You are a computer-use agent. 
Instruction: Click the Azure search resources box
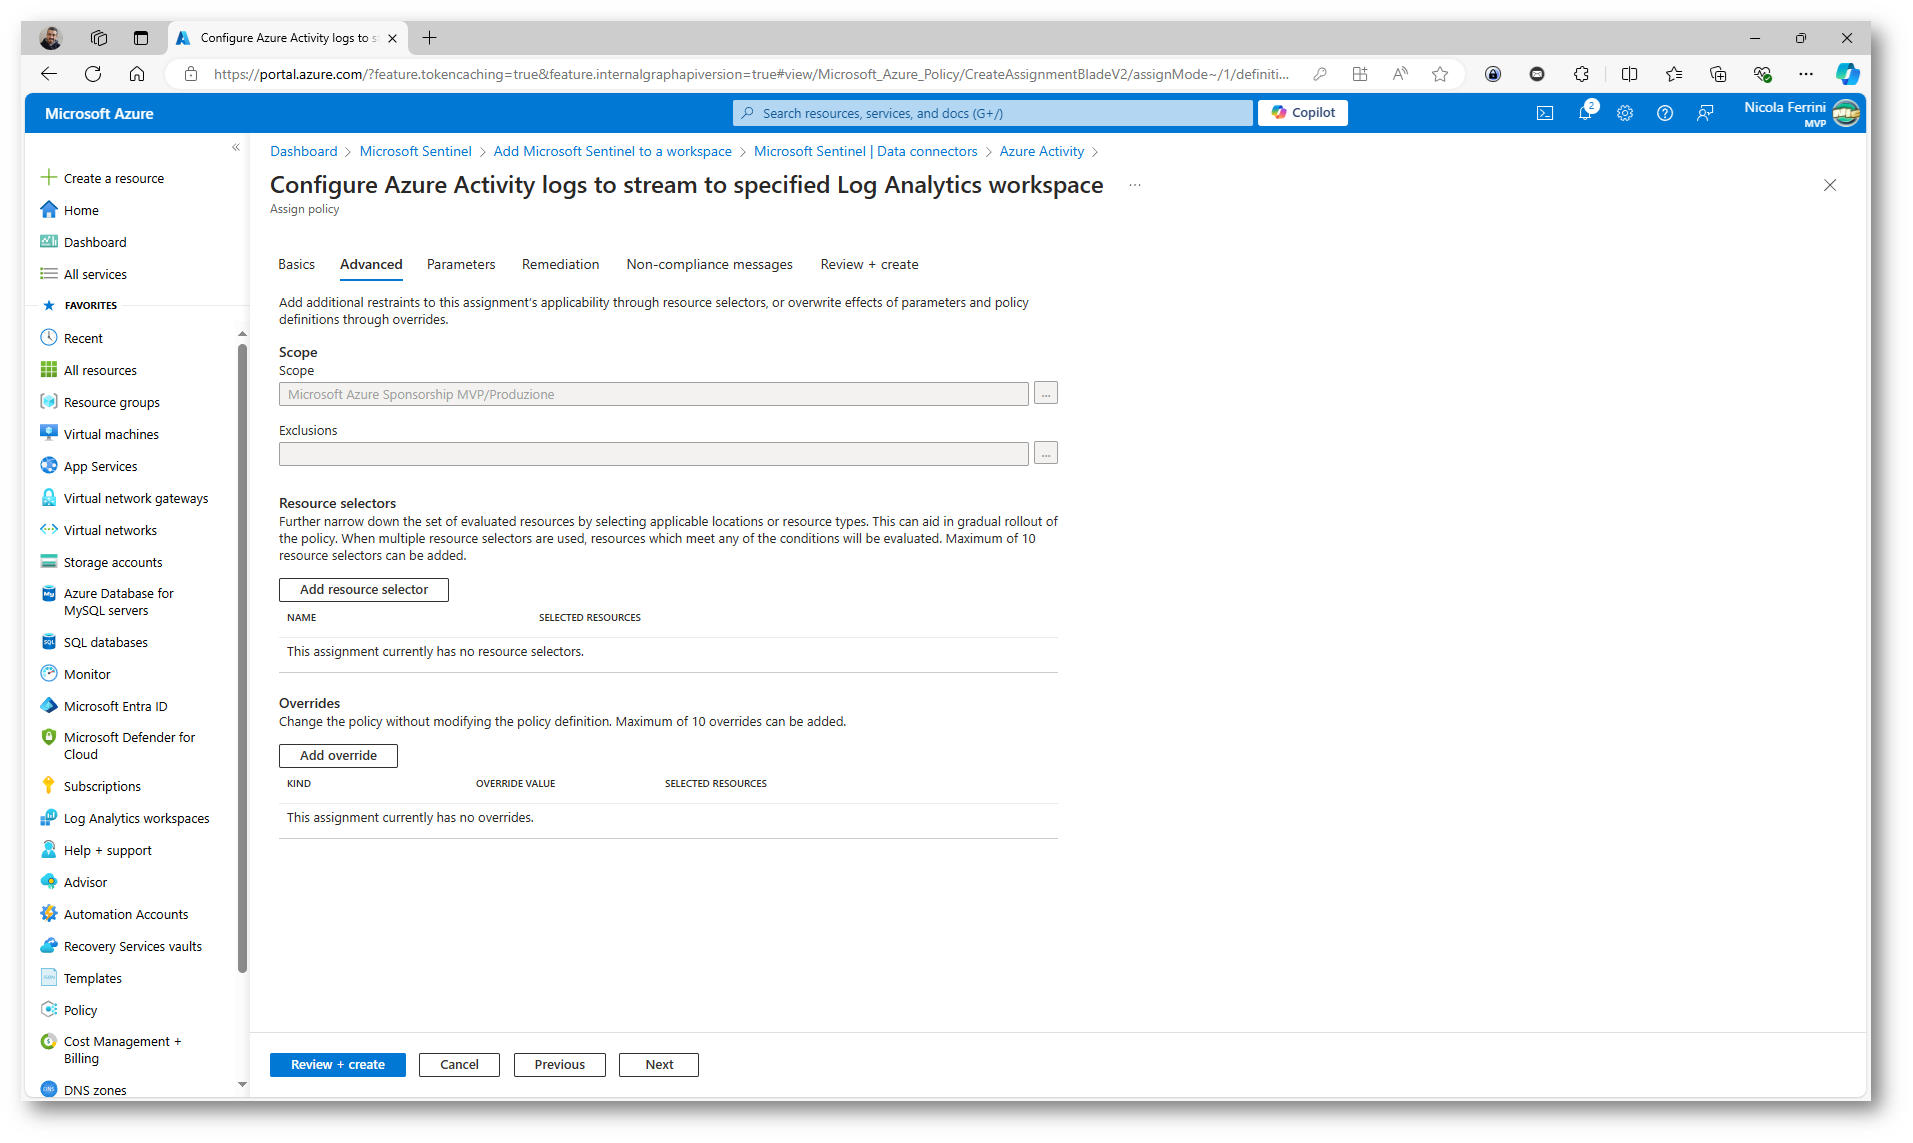(993, 113)
